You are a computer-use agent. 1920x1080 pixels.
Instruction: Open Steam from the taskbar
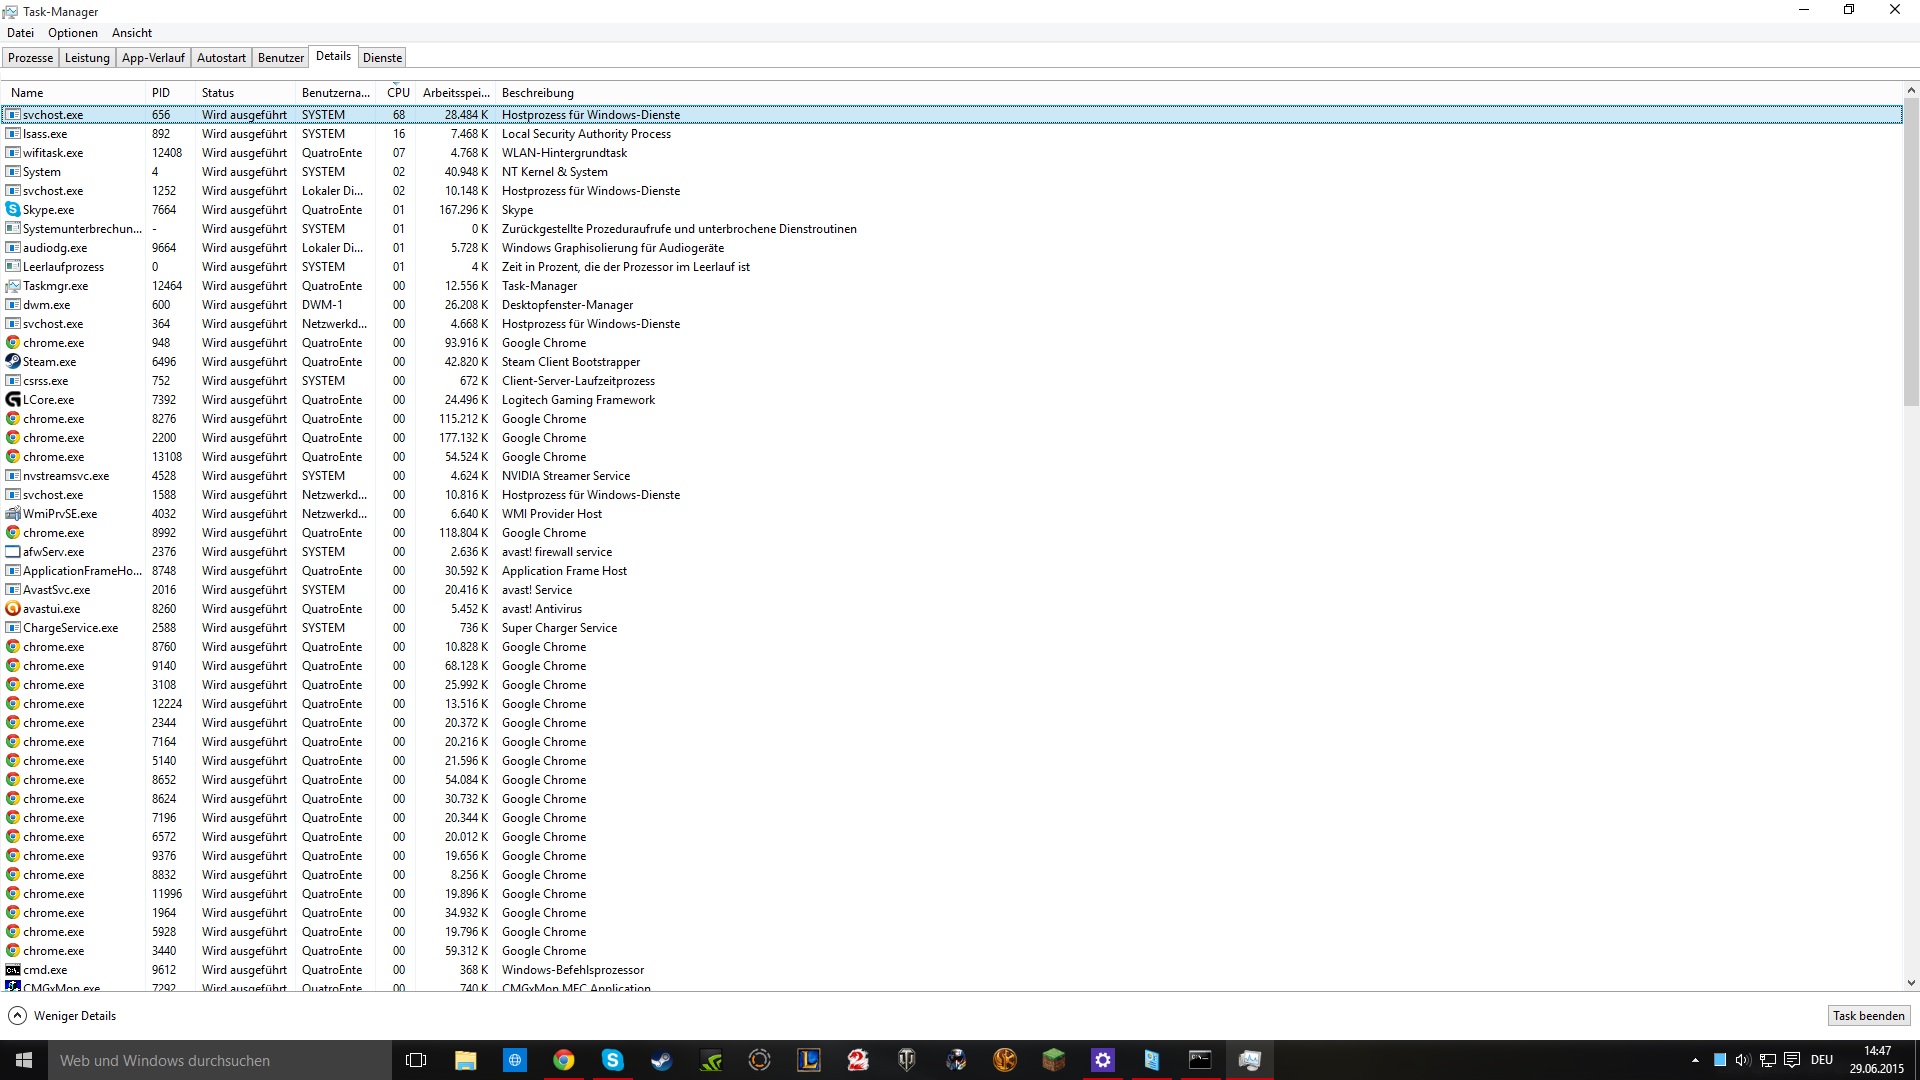tap(661, 1060)
